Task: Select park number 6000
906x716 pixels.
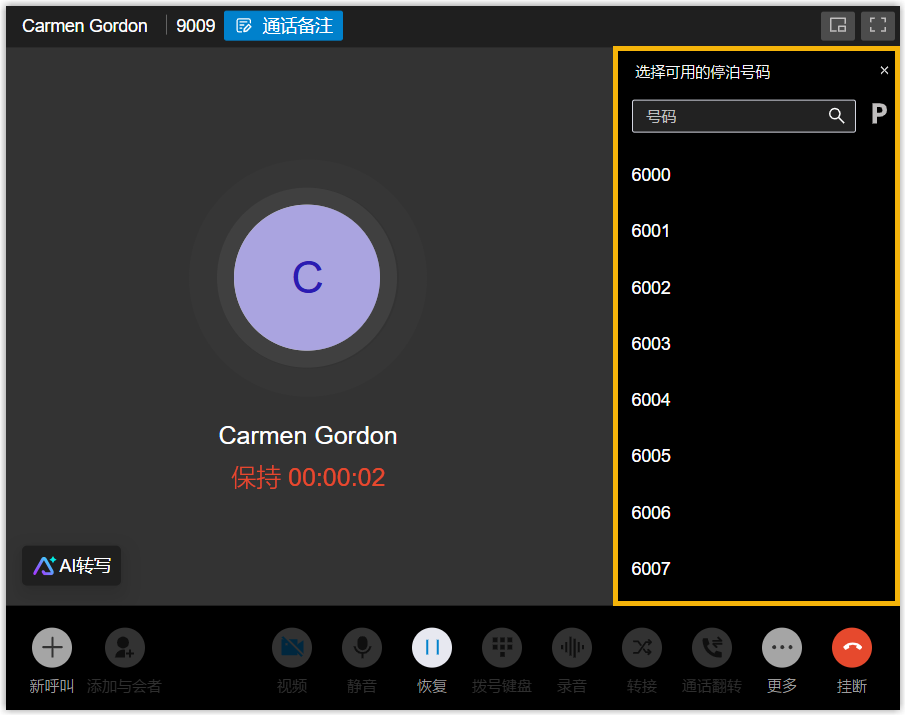Action: point(651,175)
